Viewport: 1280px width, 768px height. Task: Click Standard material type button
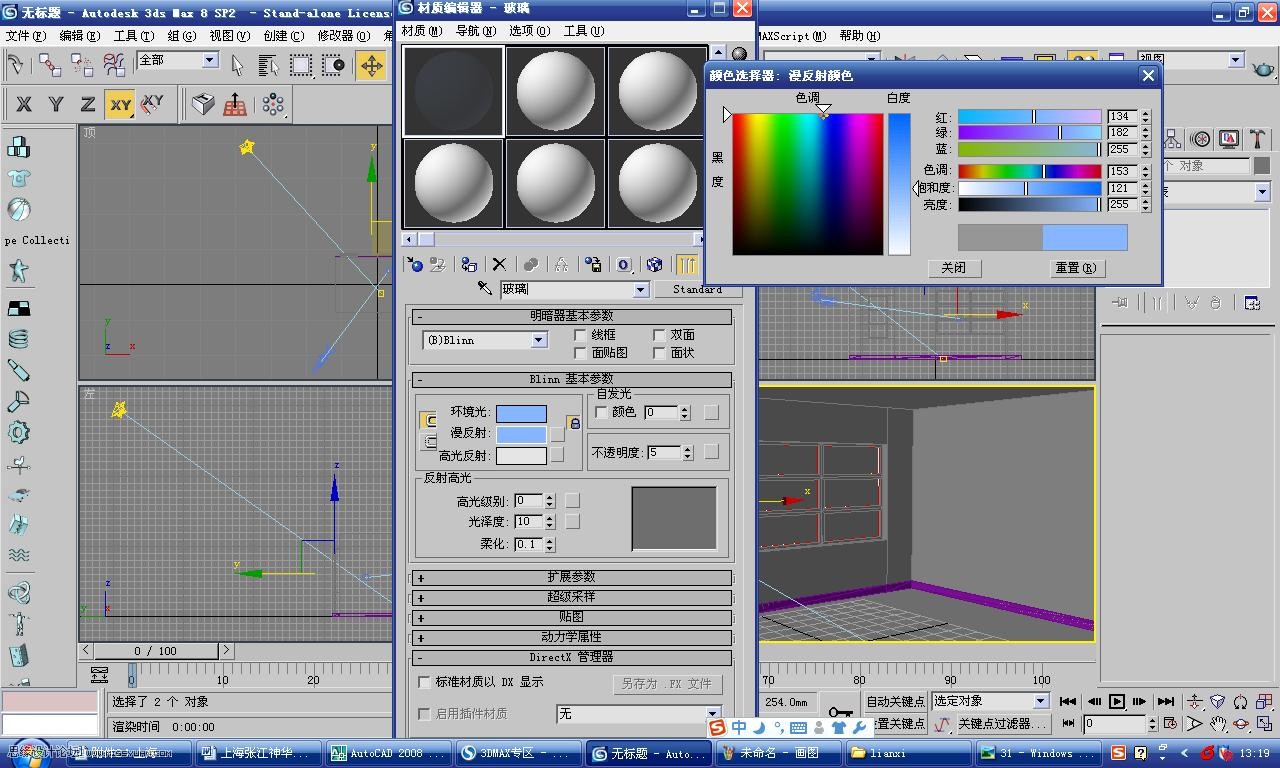[697, 290]
